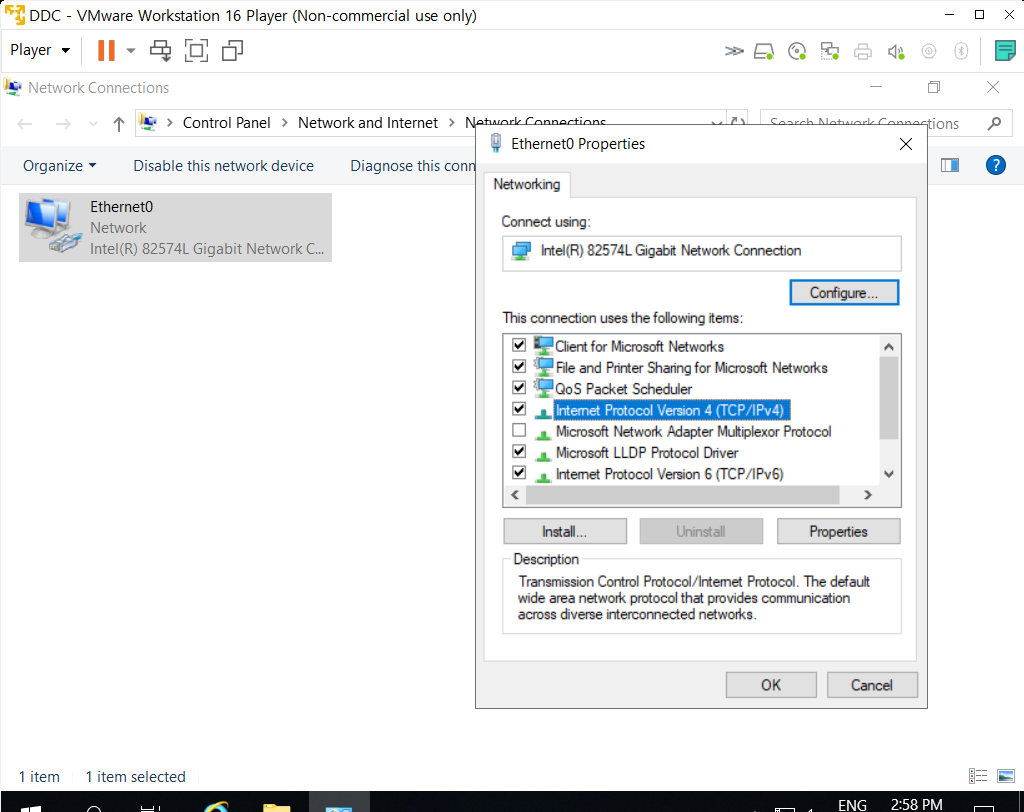Click the Install button
The width and height of the screenshot is (1024, 812).
(x=565, y=532)
